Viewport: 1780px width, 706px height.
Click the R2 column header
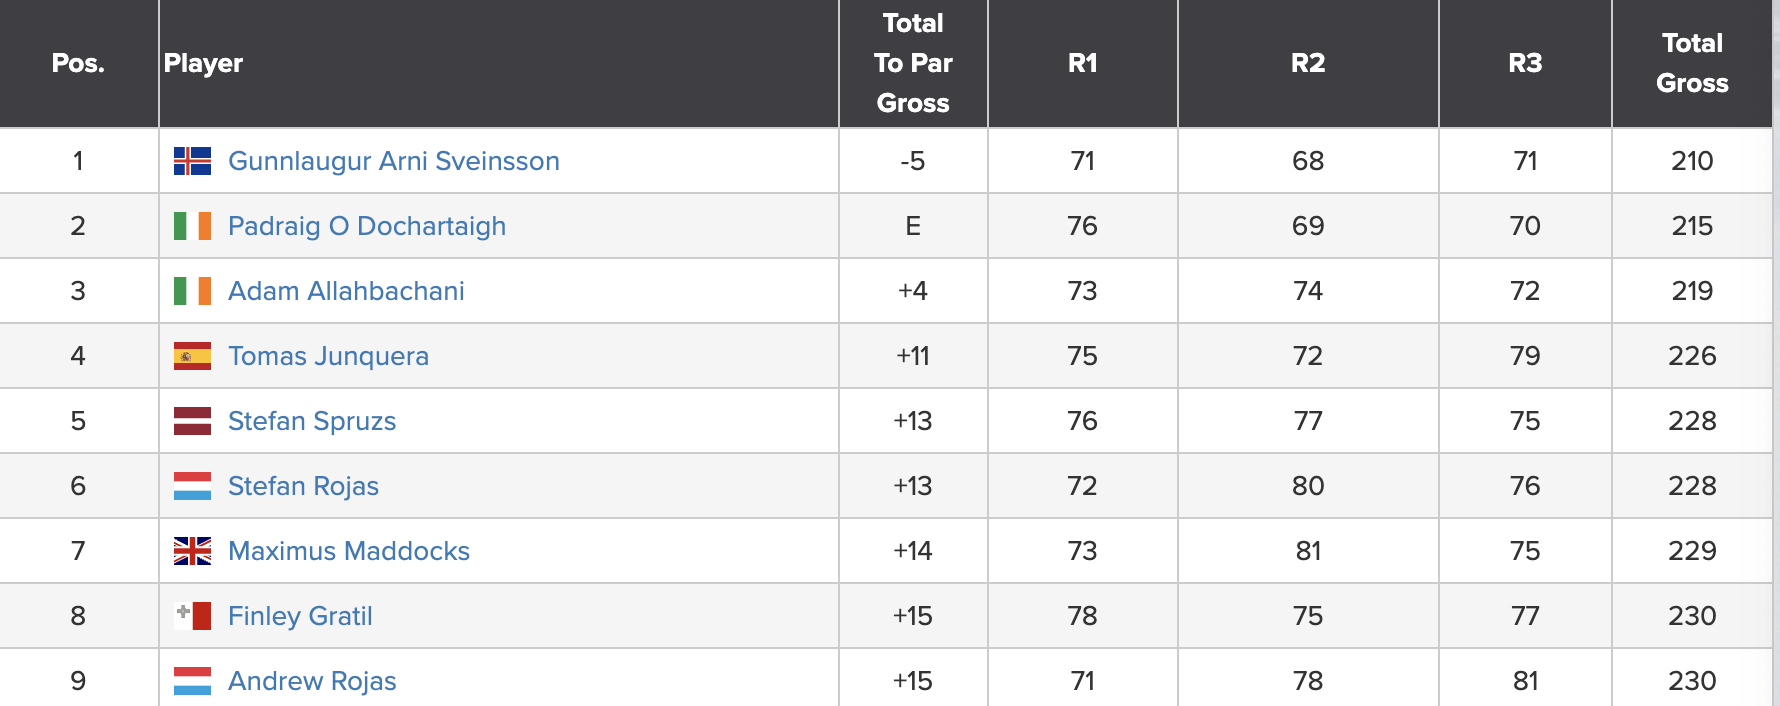click(x=1308, y=63)
